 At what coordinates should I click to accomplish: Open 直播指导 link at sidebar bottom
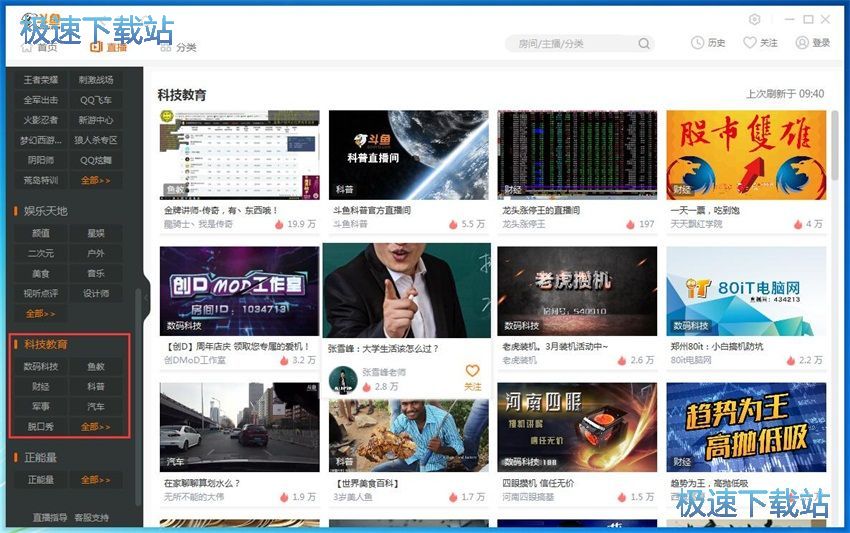50,518
